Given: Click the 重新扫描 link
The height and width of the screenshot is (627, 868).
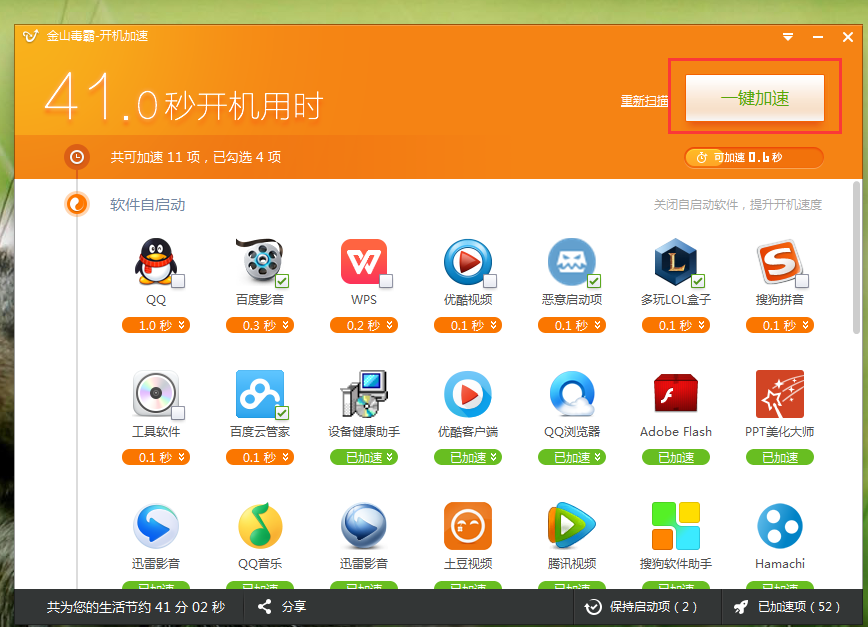Looking at the screenshot, I should pos(644,101).
